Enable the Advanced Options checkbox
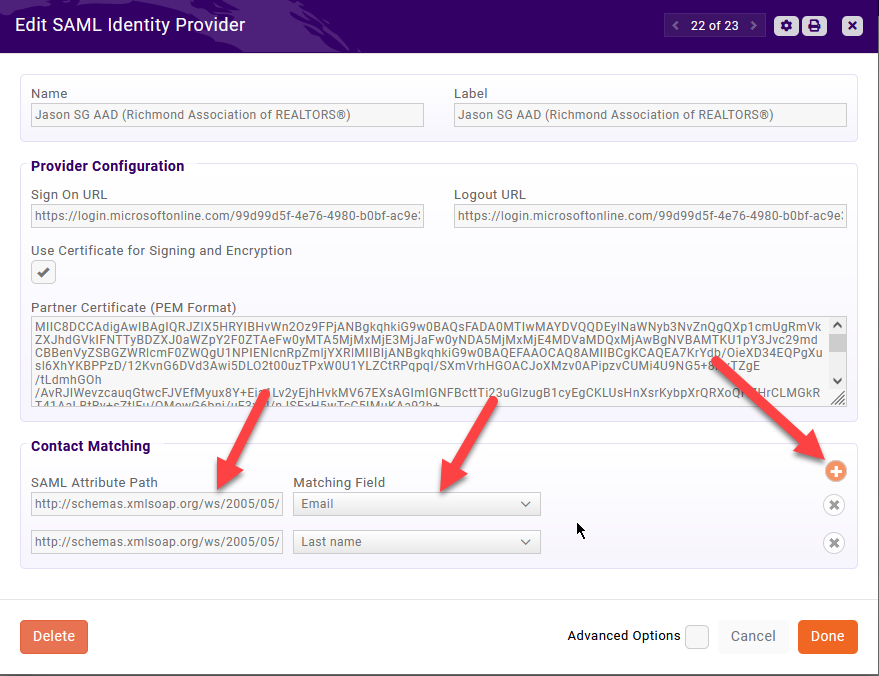 pyautogui.click(x=697, y=636)
